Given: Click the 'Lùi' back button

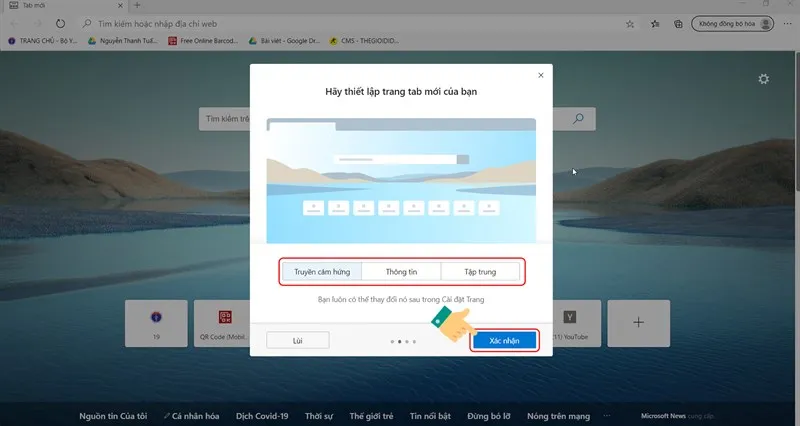Looking at the screenshot, I should coord(297,340).
